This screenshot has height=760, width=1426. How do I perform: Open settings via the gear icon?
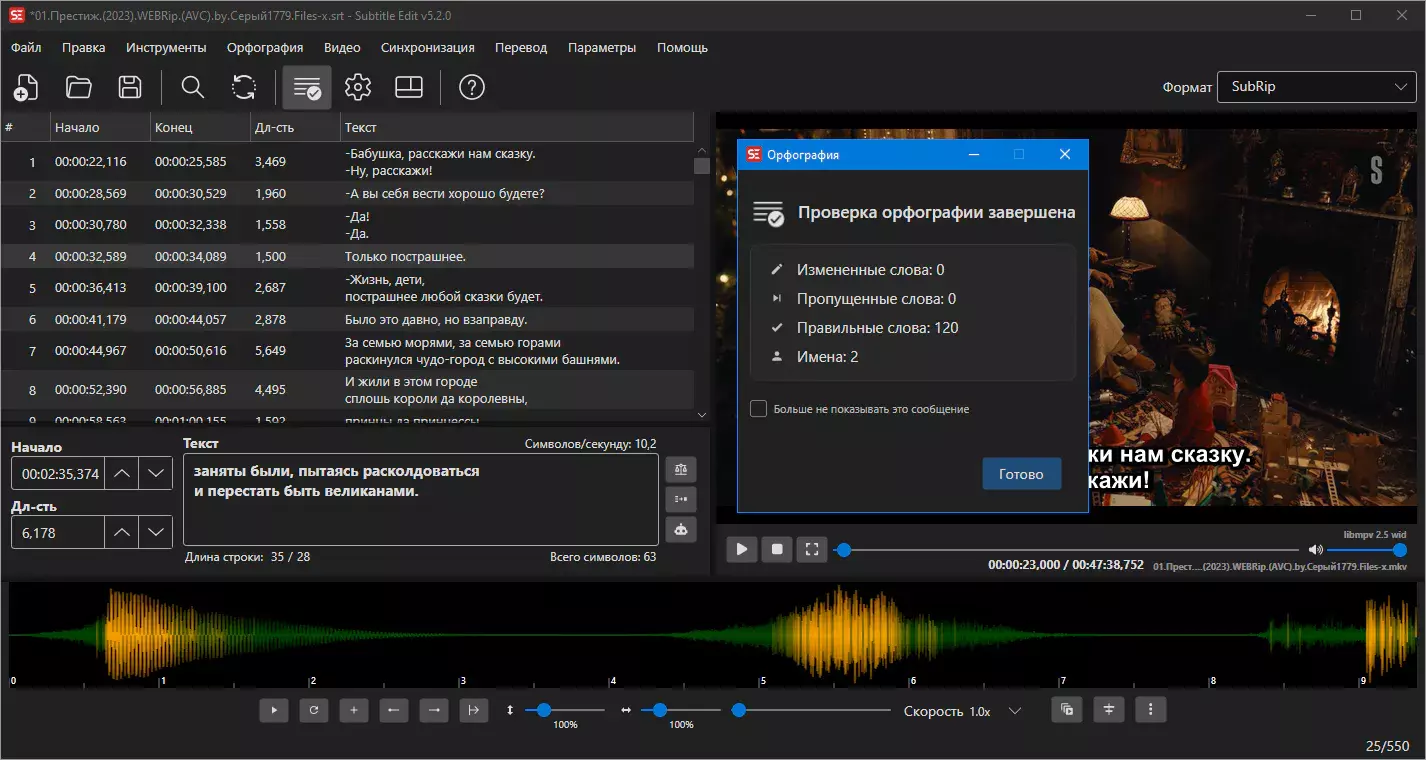point(358,87)
